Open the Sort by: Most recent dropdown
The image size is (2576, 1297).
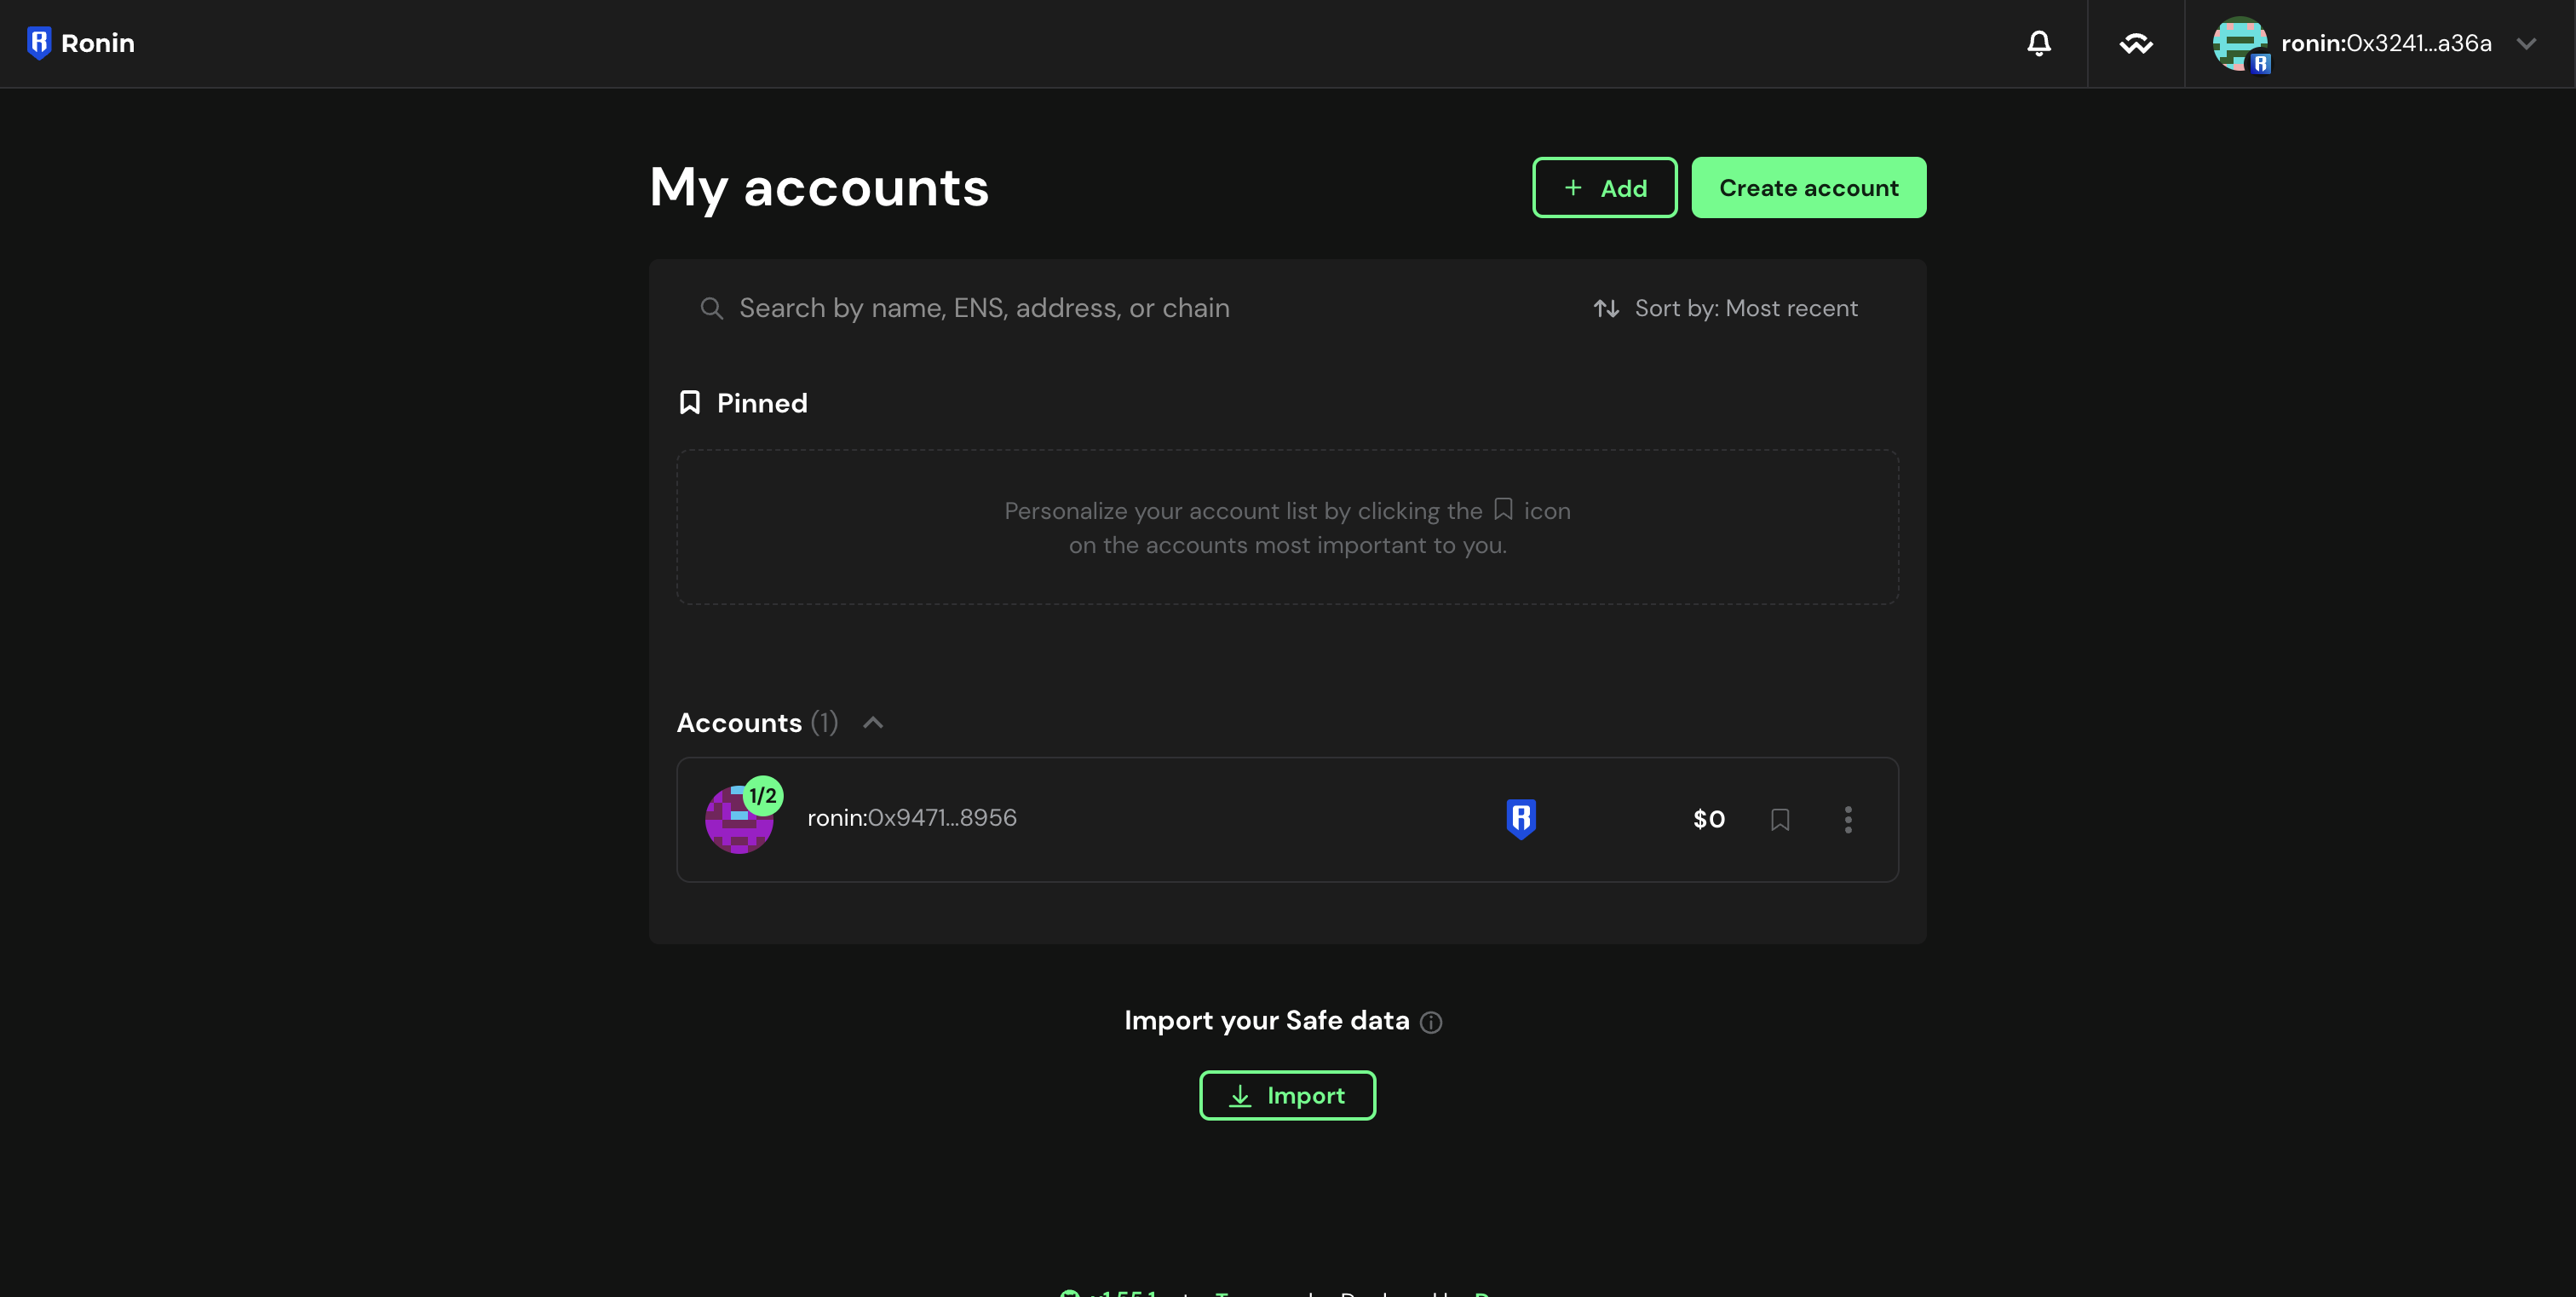coord(1725,308)
